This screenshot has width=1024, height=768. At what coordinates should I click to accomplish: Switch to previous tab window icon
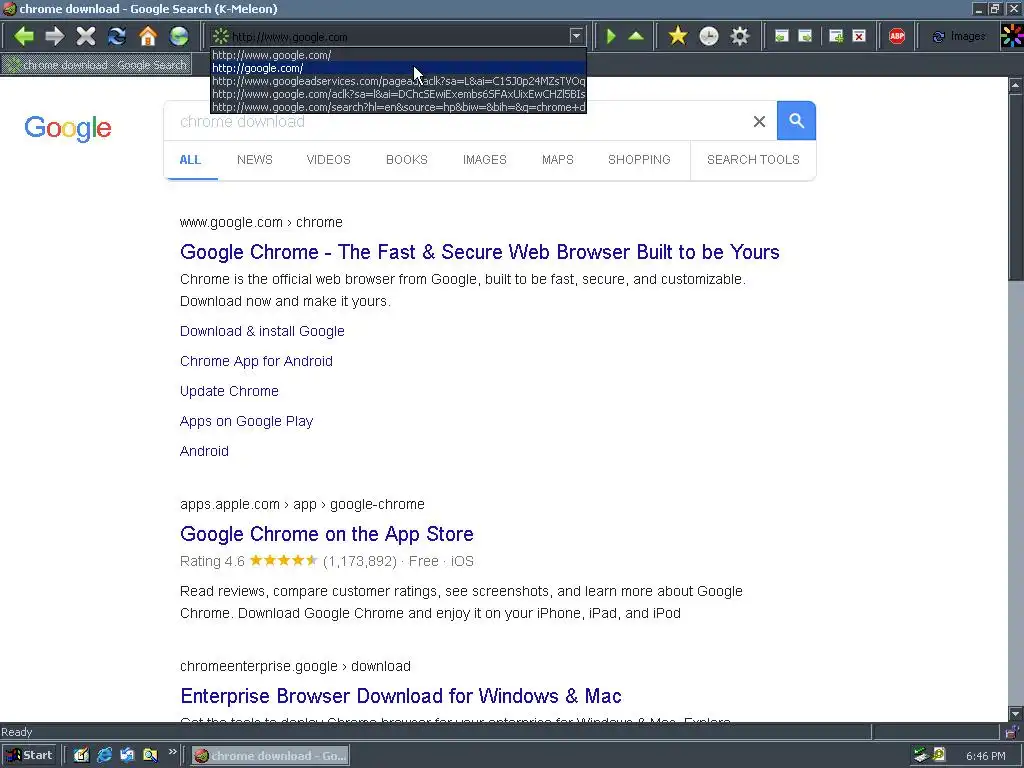click(x=781, y=36)
